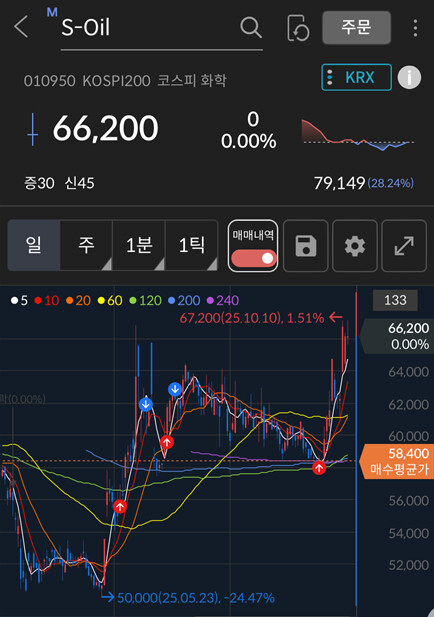The image size is (434, 617).
Task: Click the 10-day moving average legend
Action: click(46, 301)
